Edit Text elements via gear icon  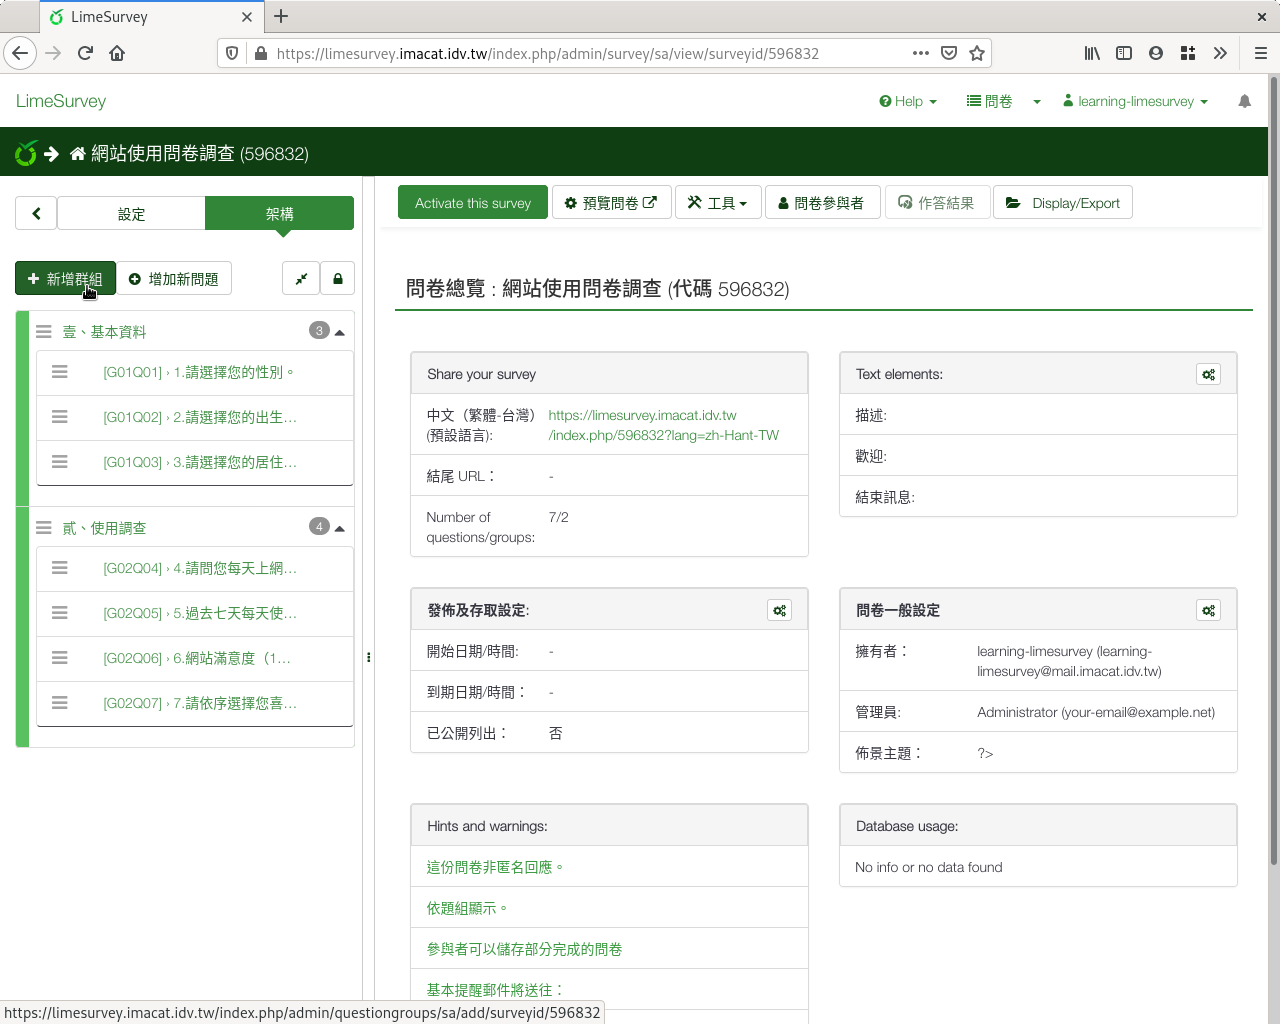coord(1209,374)
